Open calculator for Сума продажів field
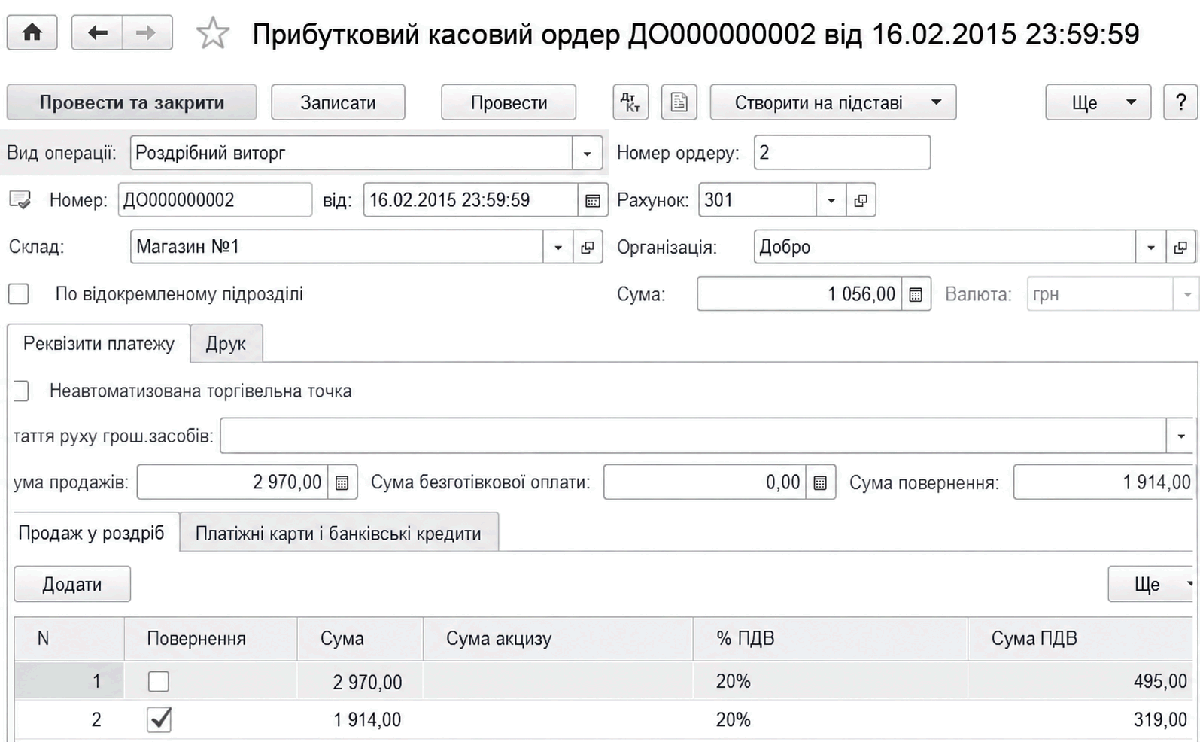1200x742 pixels. (341, 482)
